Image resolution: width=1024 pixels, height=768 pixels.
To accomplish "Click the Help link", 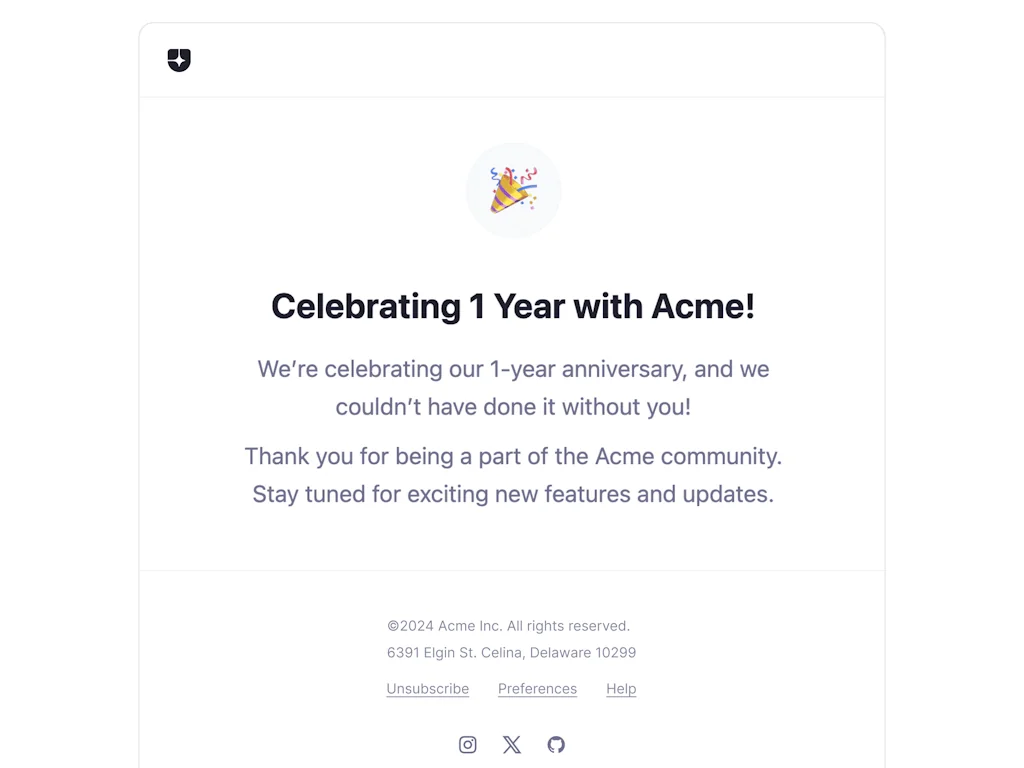I will [x=621, y=688].
